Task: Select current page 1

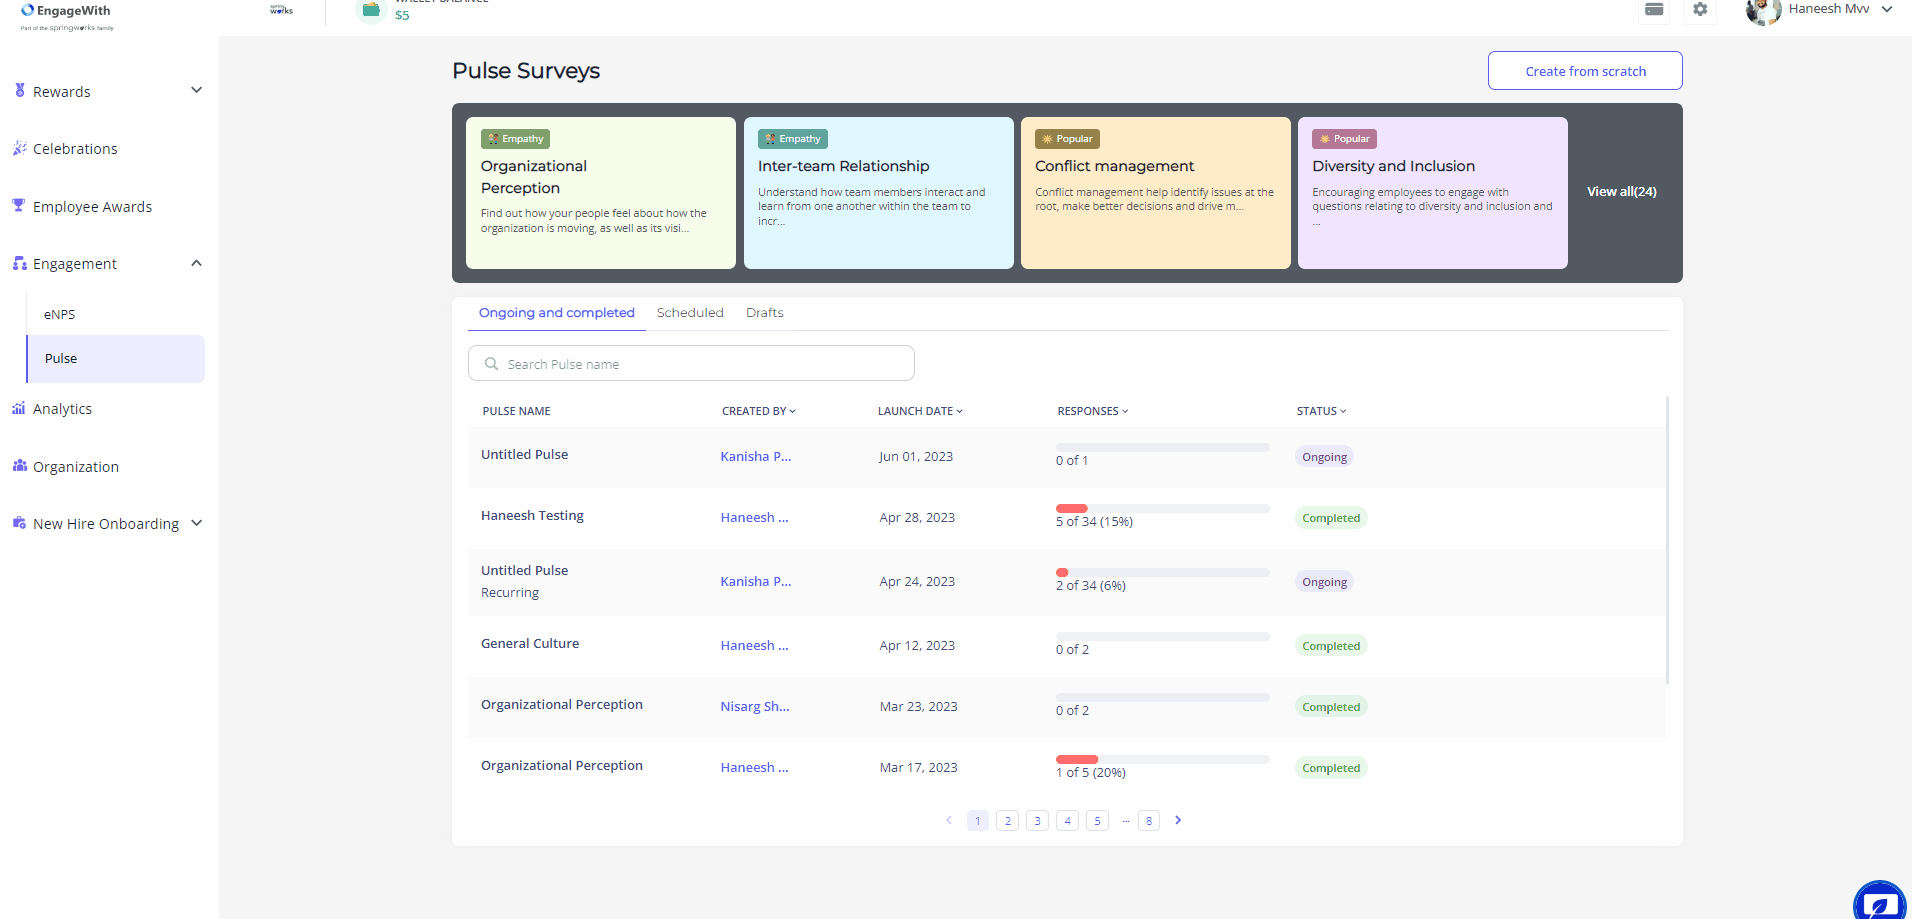Action: point(978,820)
